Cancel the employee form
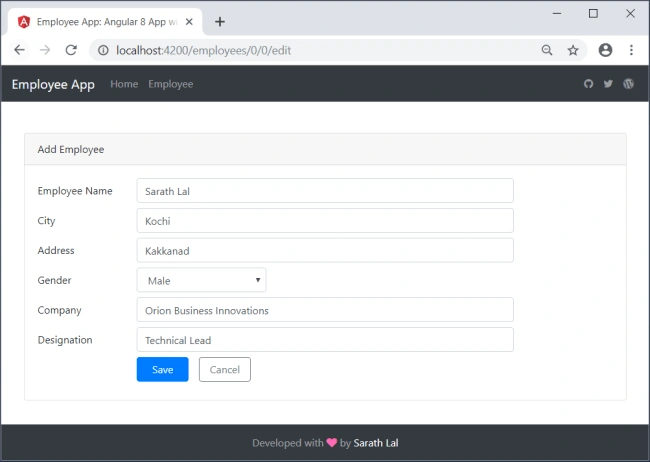The height and width of the screenshot is (462, 650). point(225,370)
